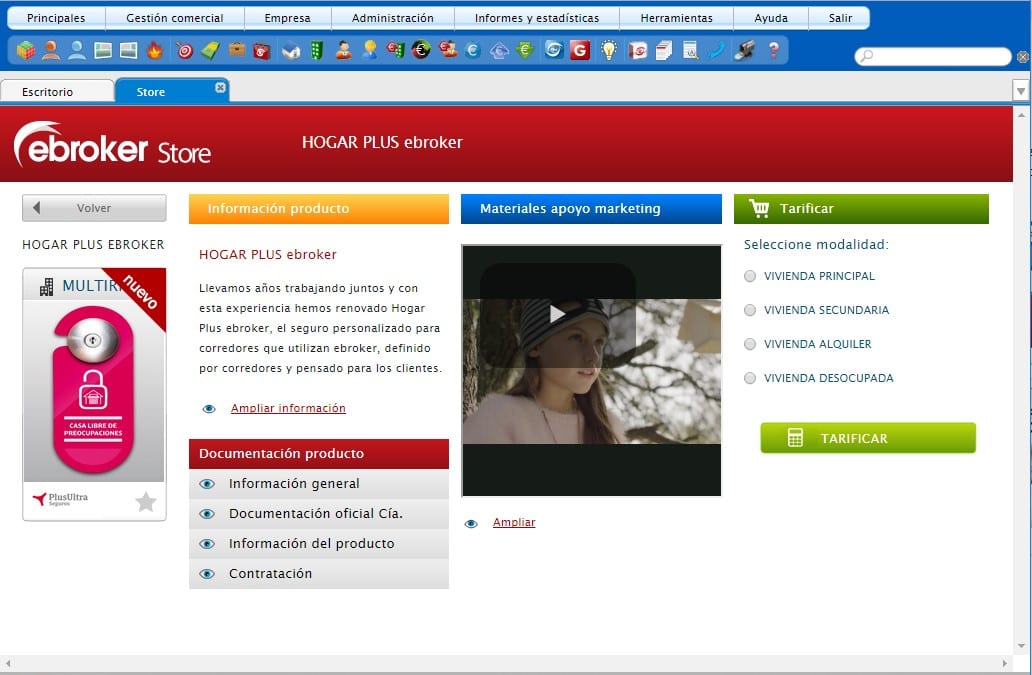1032x675 pixels.
Task: Click the blue phone handset icon
Action: click(x=717, y=51)
